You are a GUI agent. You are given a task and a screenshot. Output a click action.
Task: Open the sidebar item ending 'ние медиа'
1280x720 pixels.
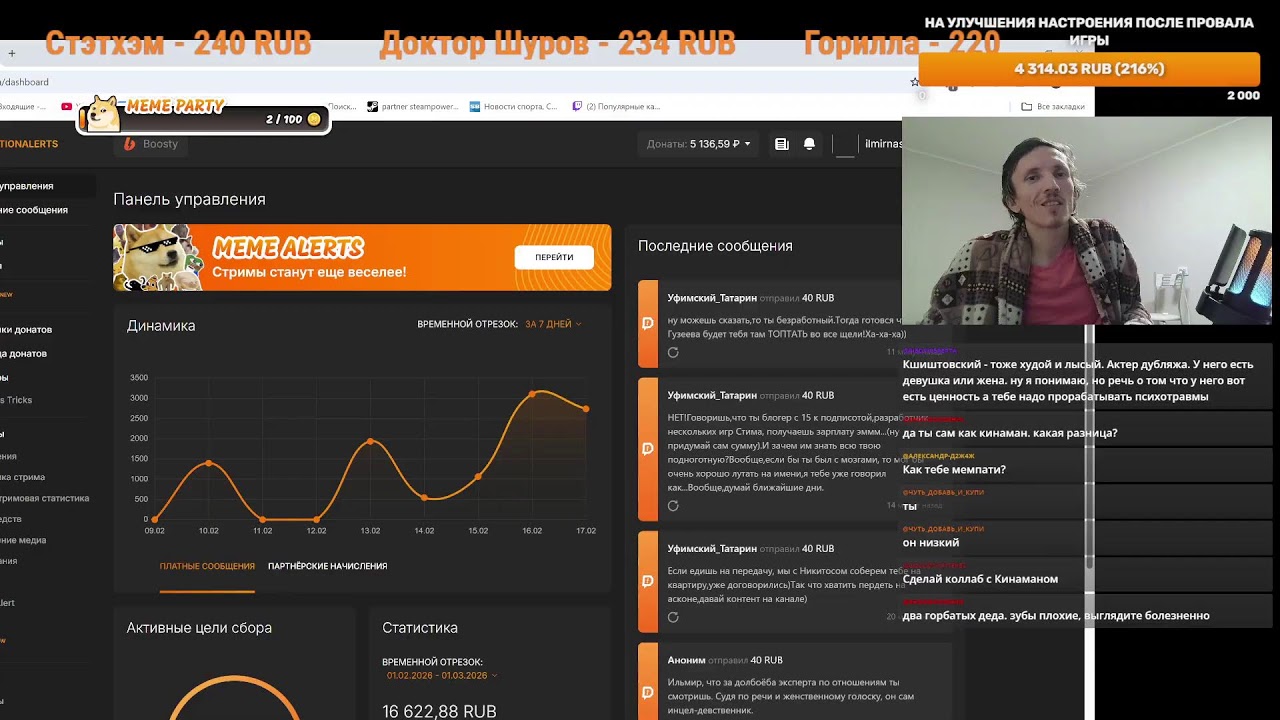(x=23, y=540)
